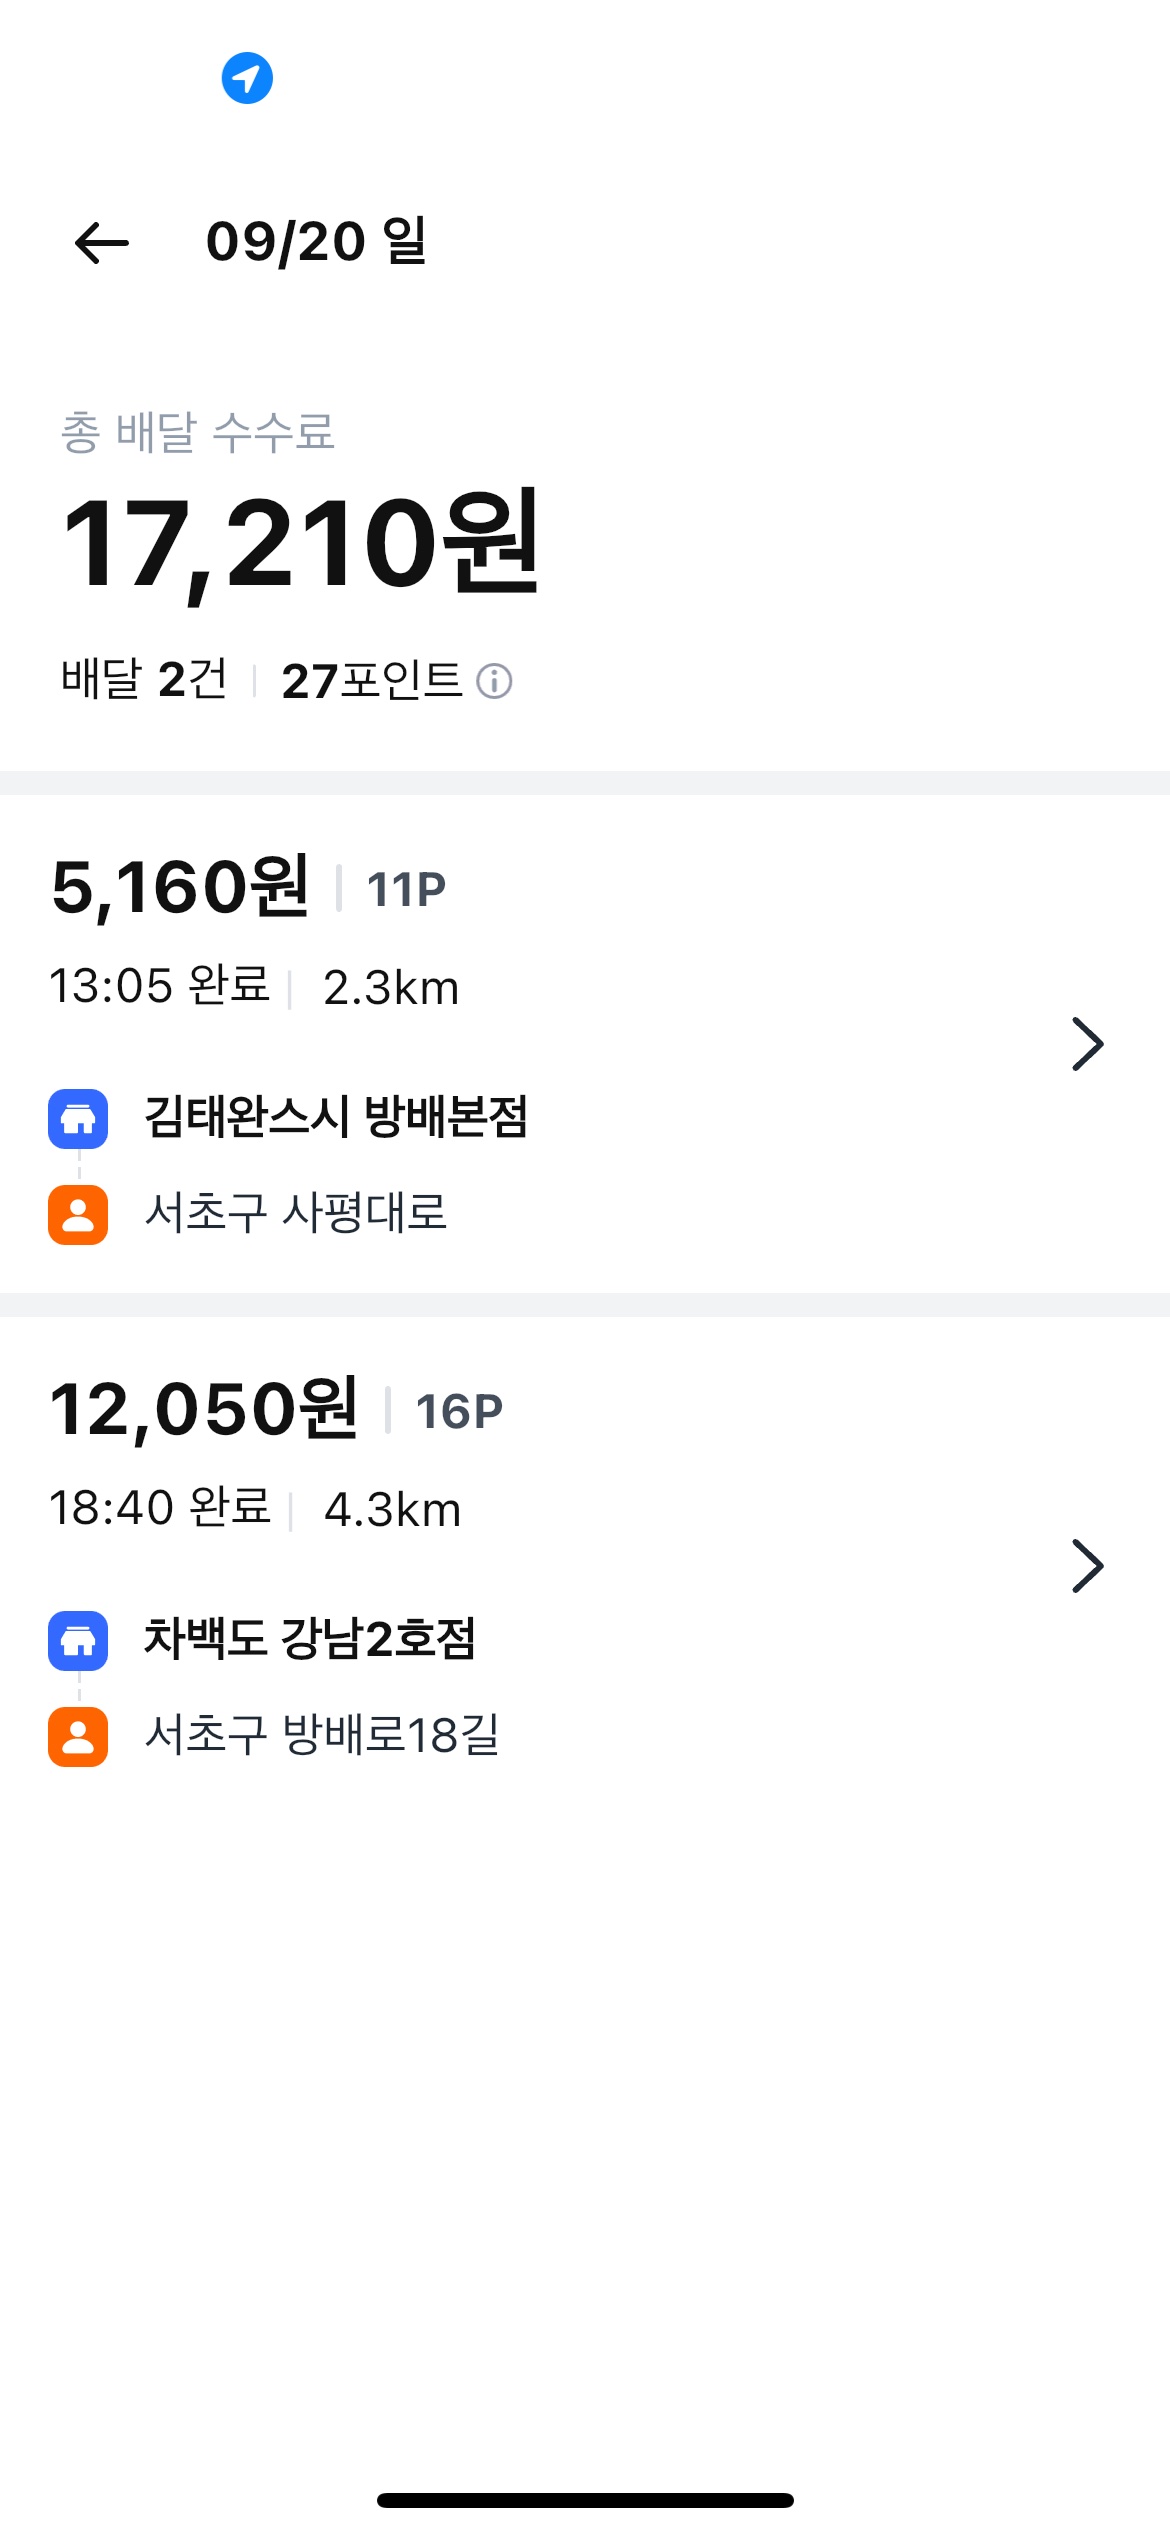Select the 09/20 일 date title
Viewport: 1170px width, 2532px height.
[x=316, y=242]
